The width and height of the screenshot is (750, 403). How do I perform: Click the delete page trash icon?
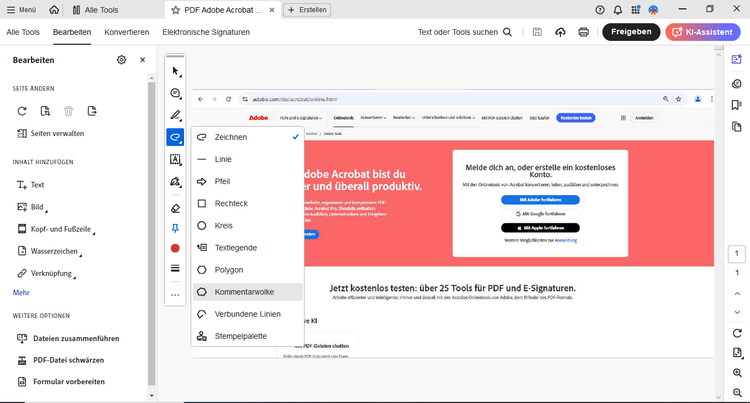click(68, 111)
